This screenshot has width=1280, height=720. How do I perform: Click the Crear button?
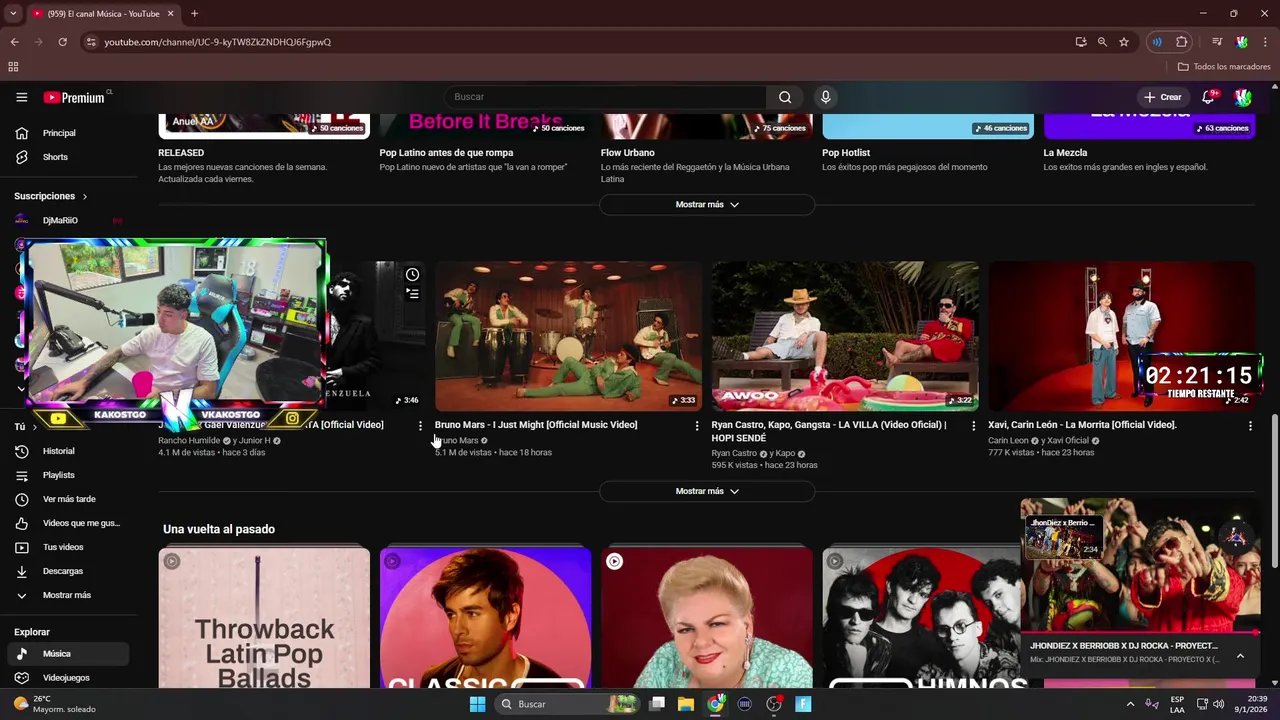1163,97
